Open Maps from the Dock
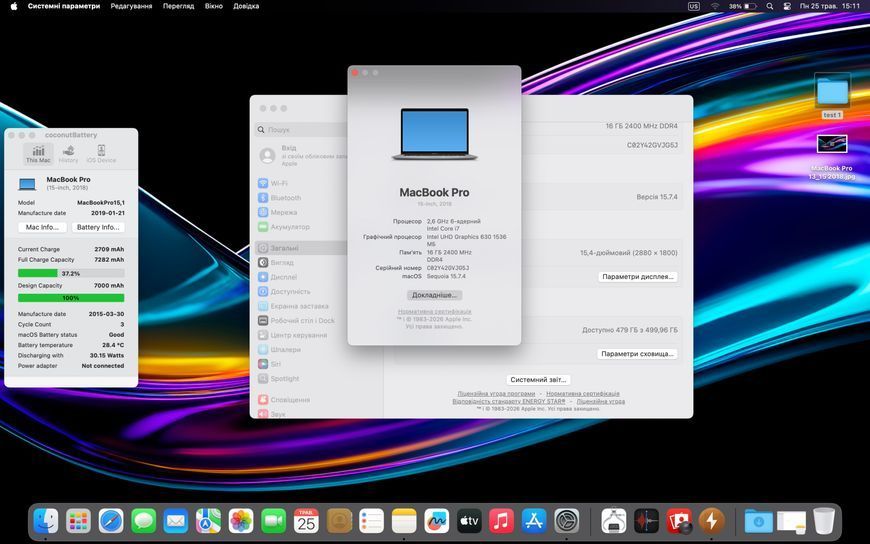 [209, 521]
